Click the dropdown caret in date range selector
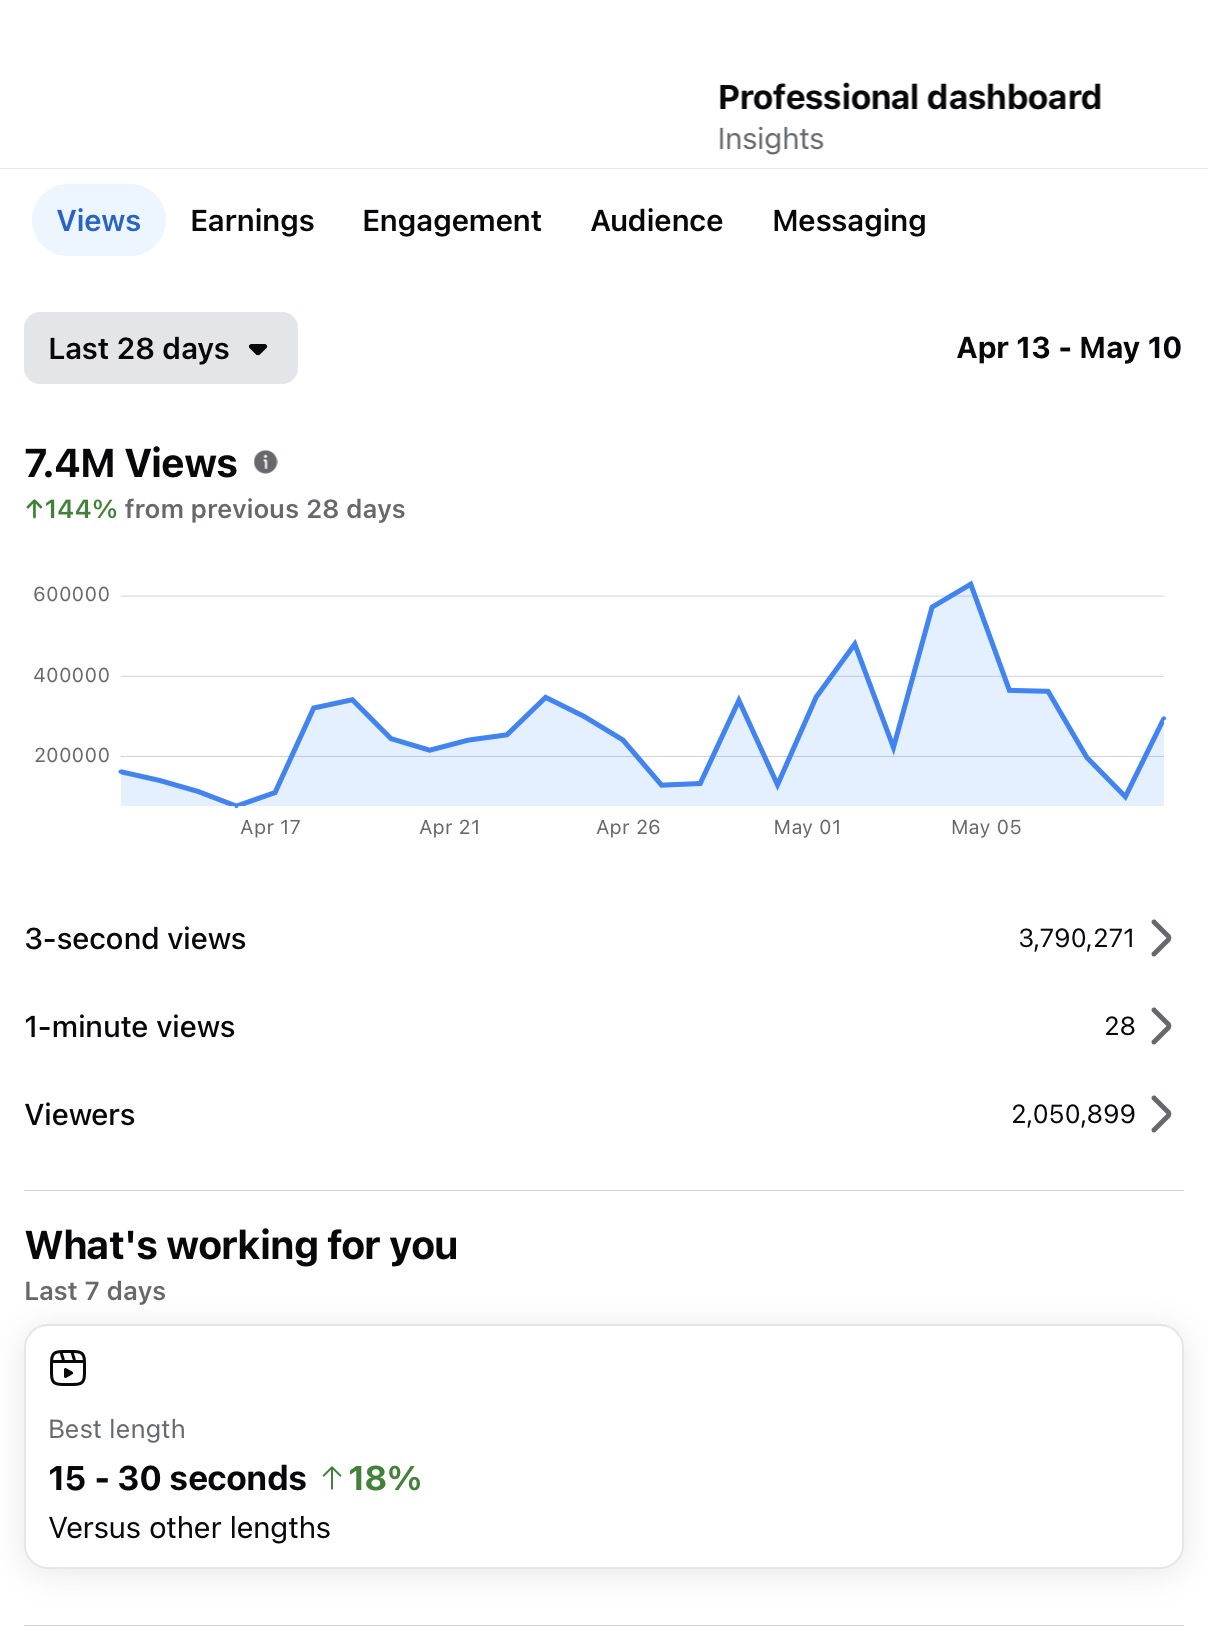This screenshot has width=1208, height=1640. (258, 349)
